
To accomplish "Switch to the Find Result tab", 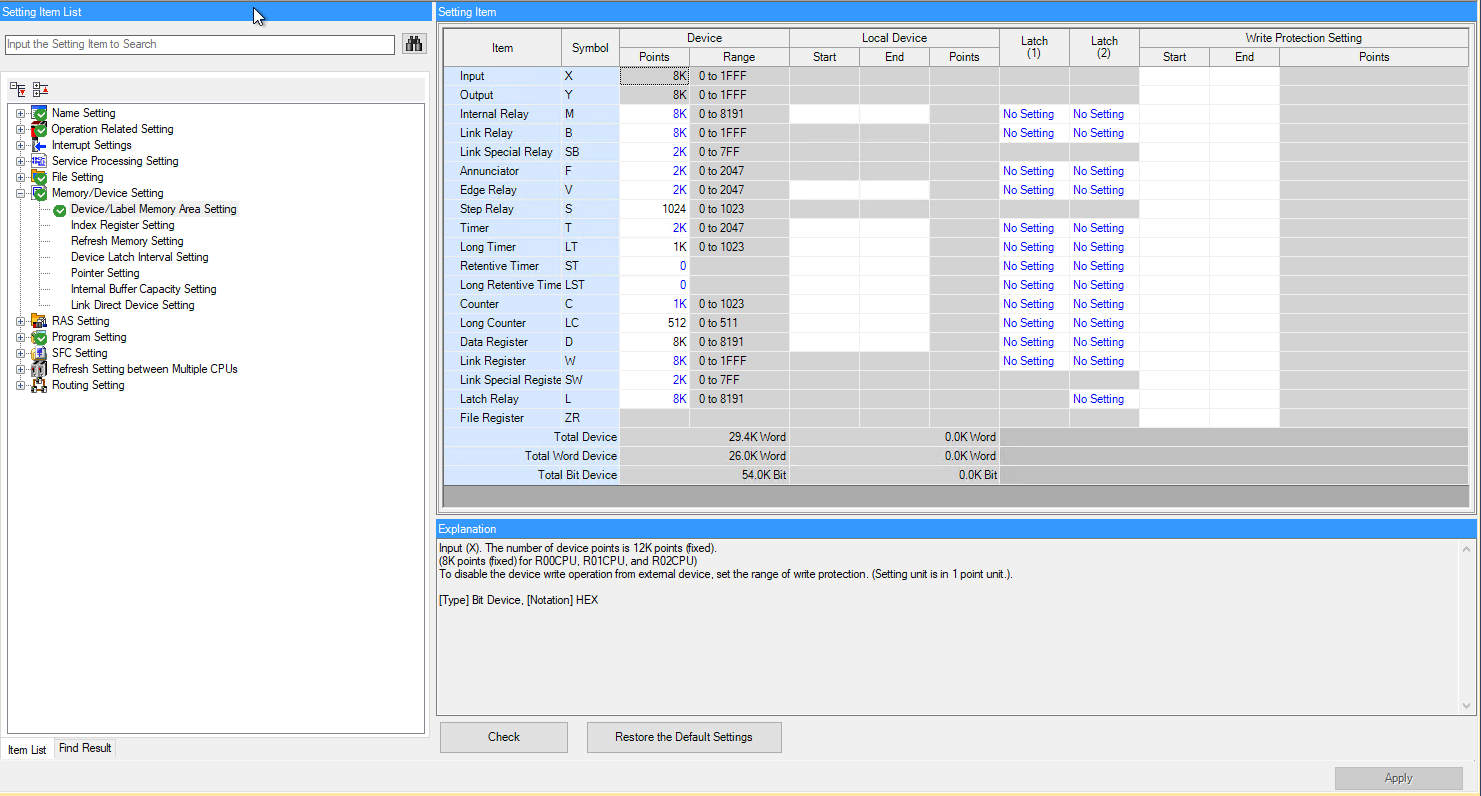I will [85, 748].
